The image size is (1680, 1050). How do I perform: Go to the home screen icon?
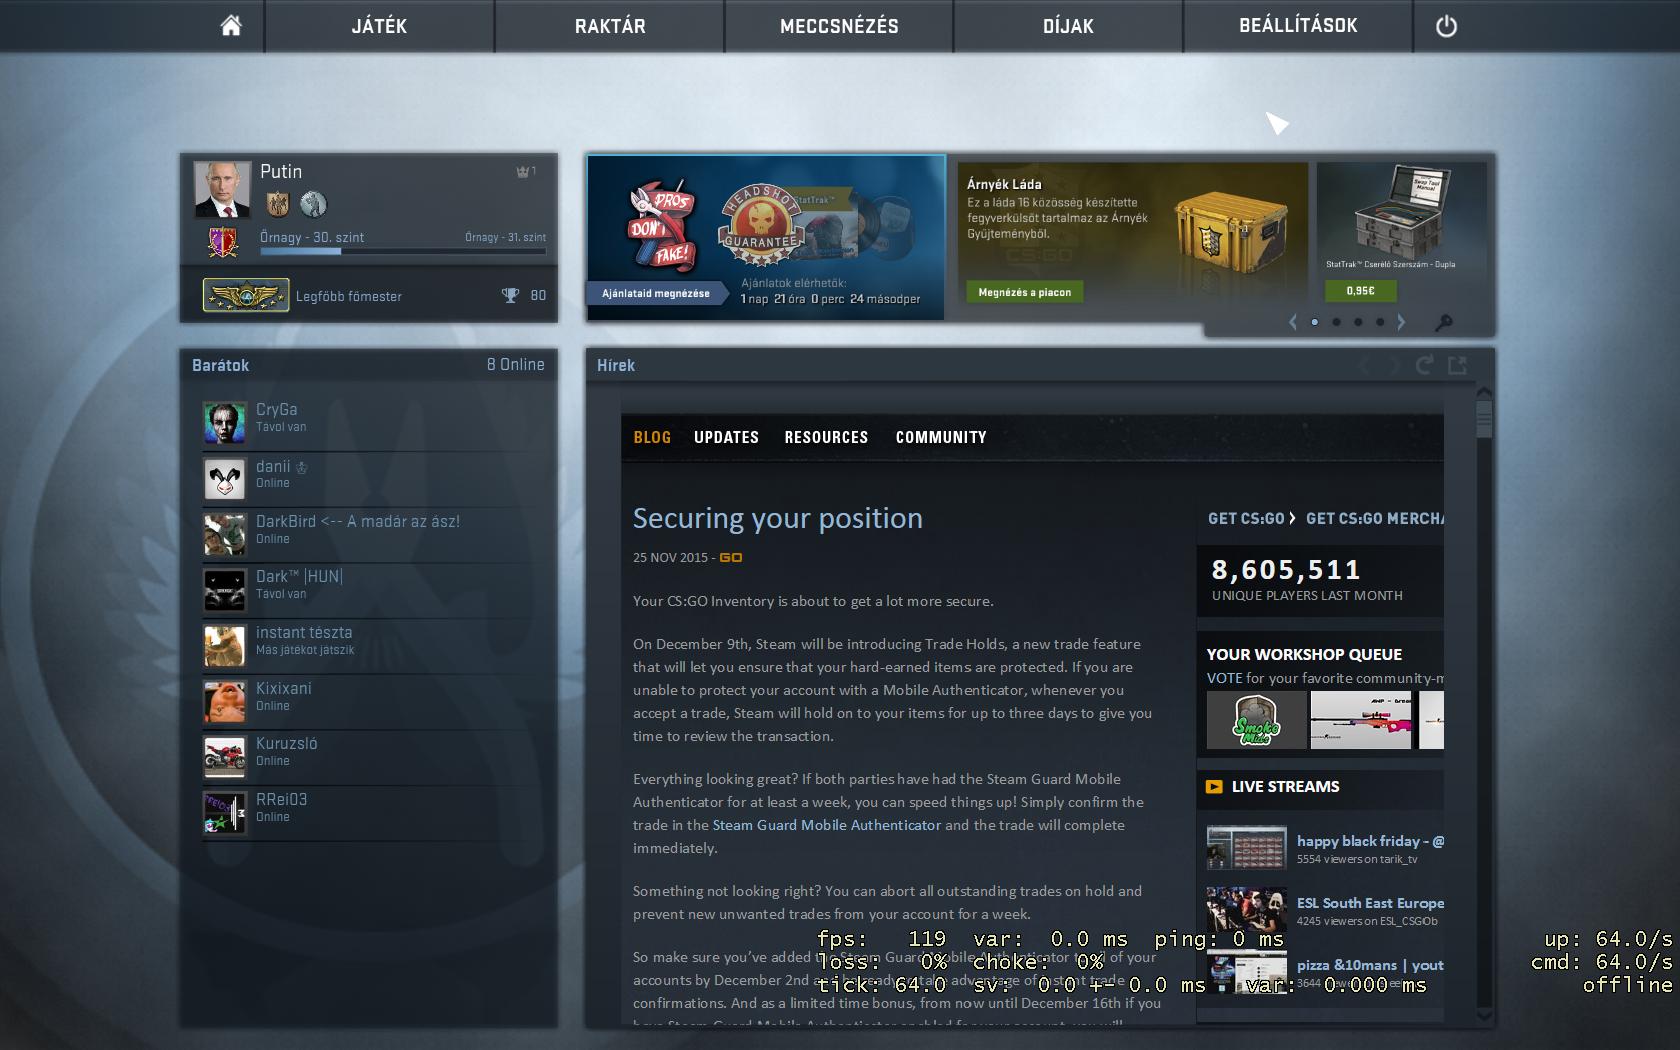pyautogui.click(x=231, y=26)
